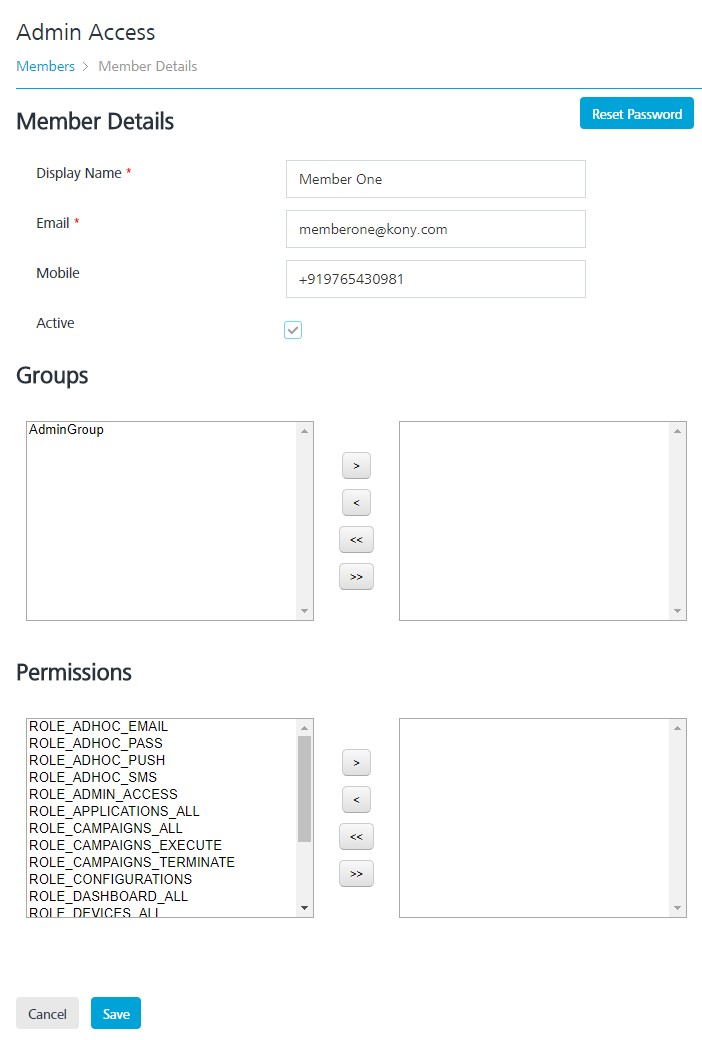Click the Groups double-right arrow button
Viewport: 702px width, 1040px height.
pos(356,577)
